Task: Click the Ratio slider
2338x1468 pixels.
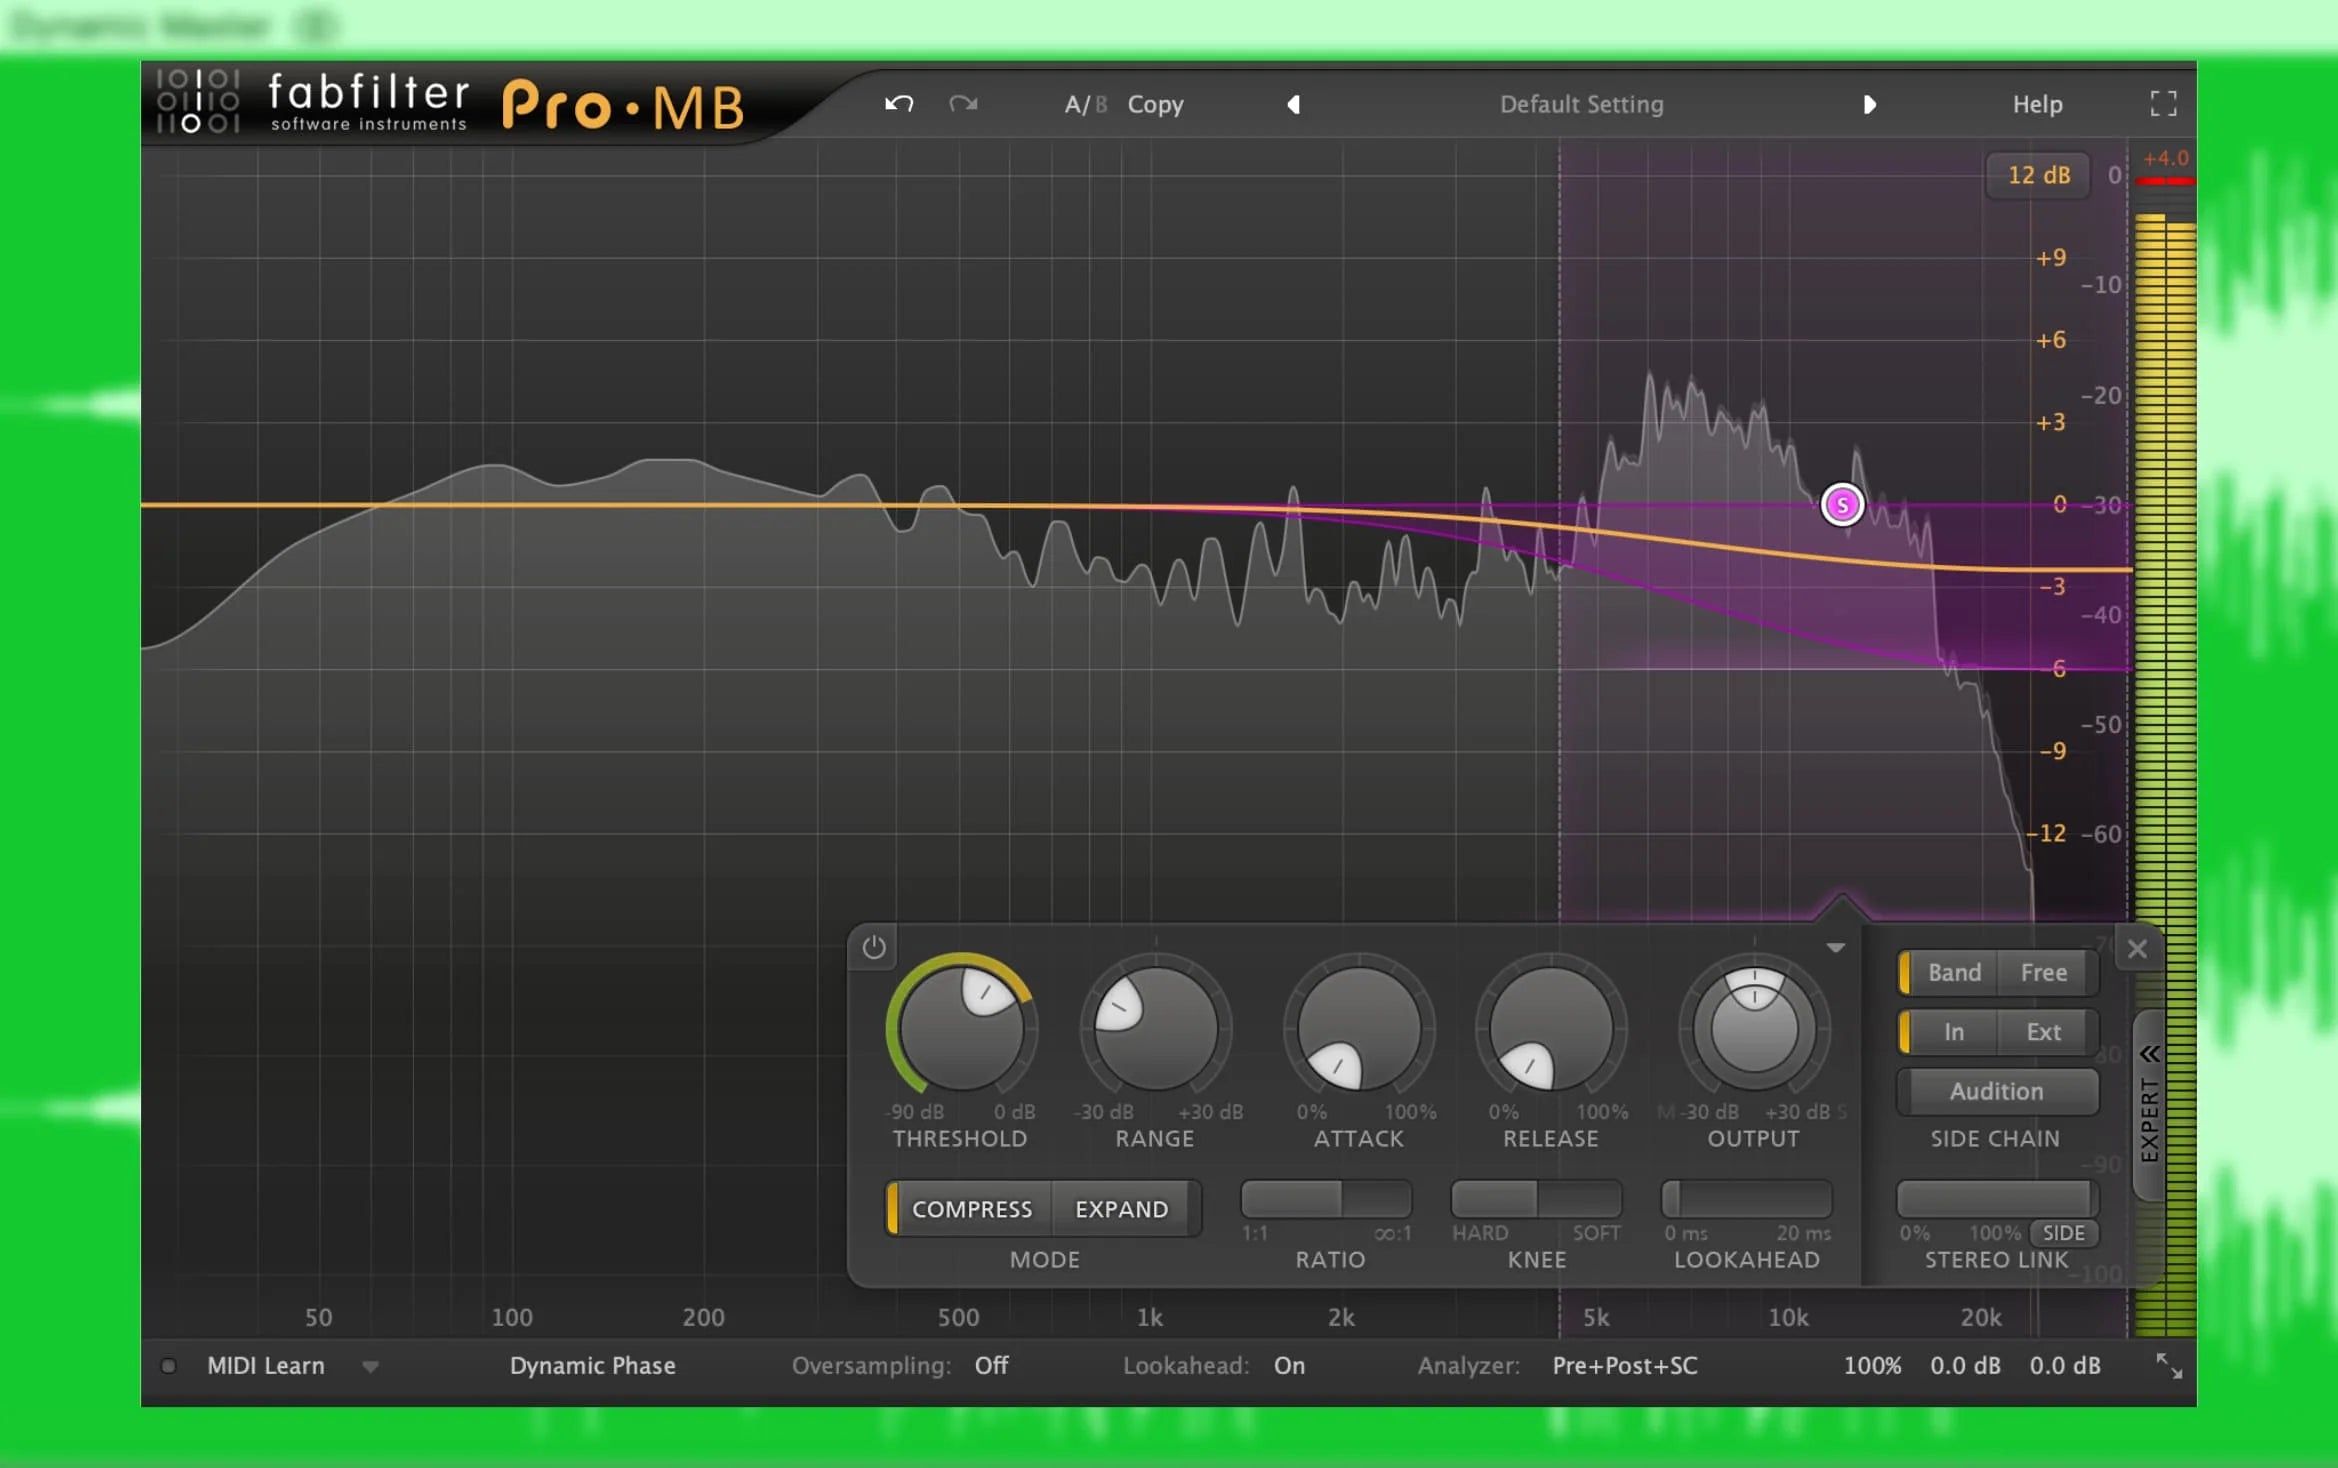Action: point(1326,1198)
